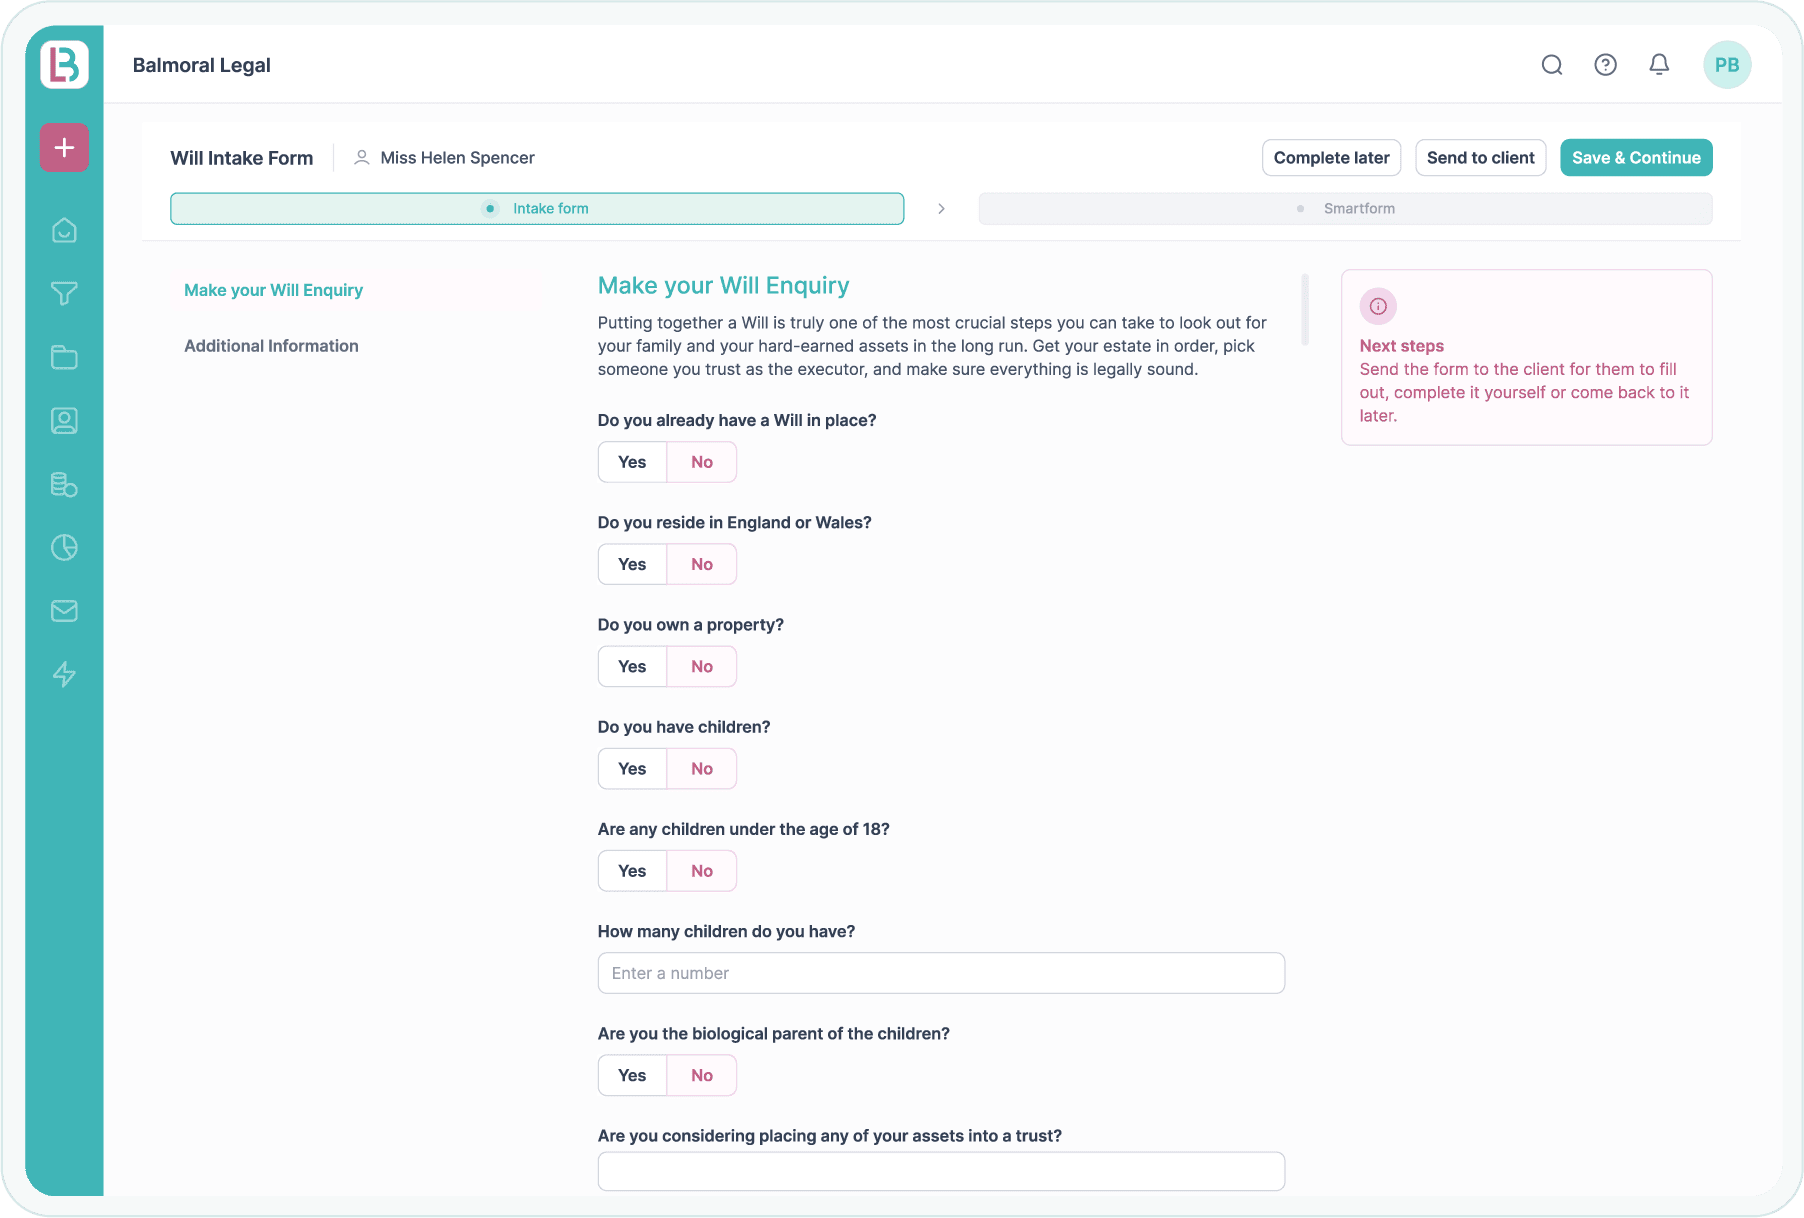Open the mail envelope sidebar icon
The height and width of the screenshot is (1218, 1804).
(63, 611)
